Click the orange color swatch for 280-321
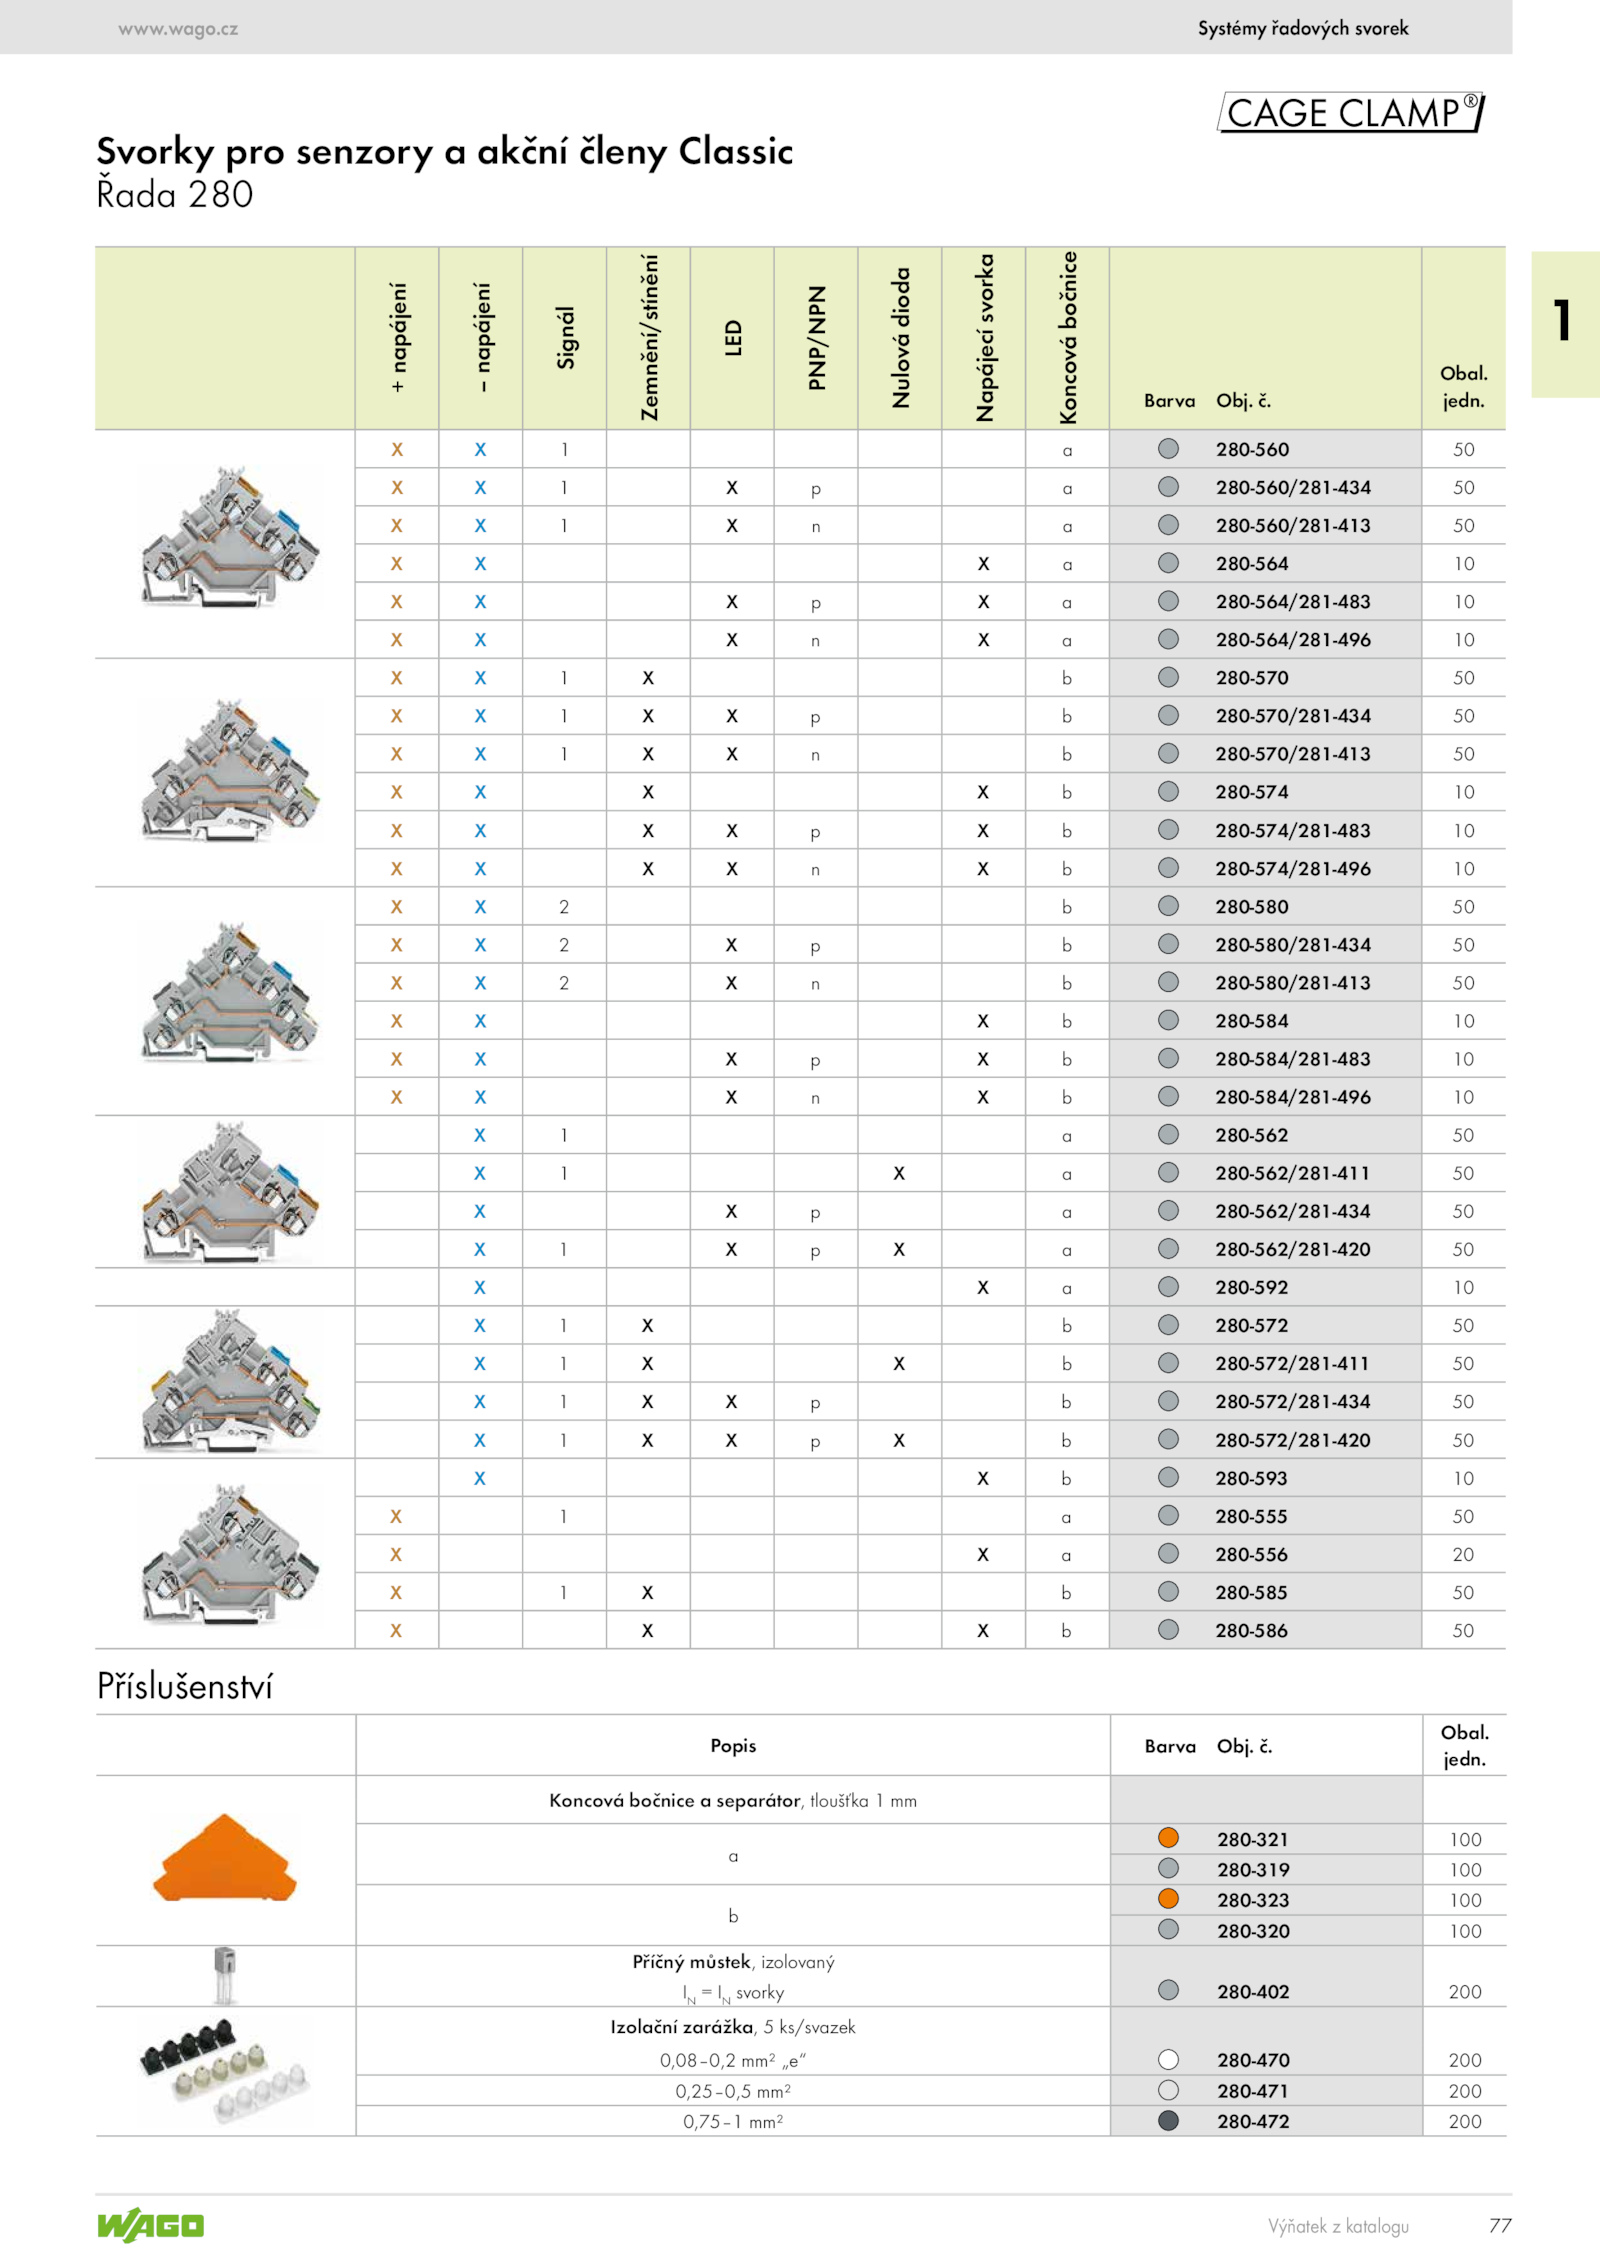 tap(1168, 1838)
